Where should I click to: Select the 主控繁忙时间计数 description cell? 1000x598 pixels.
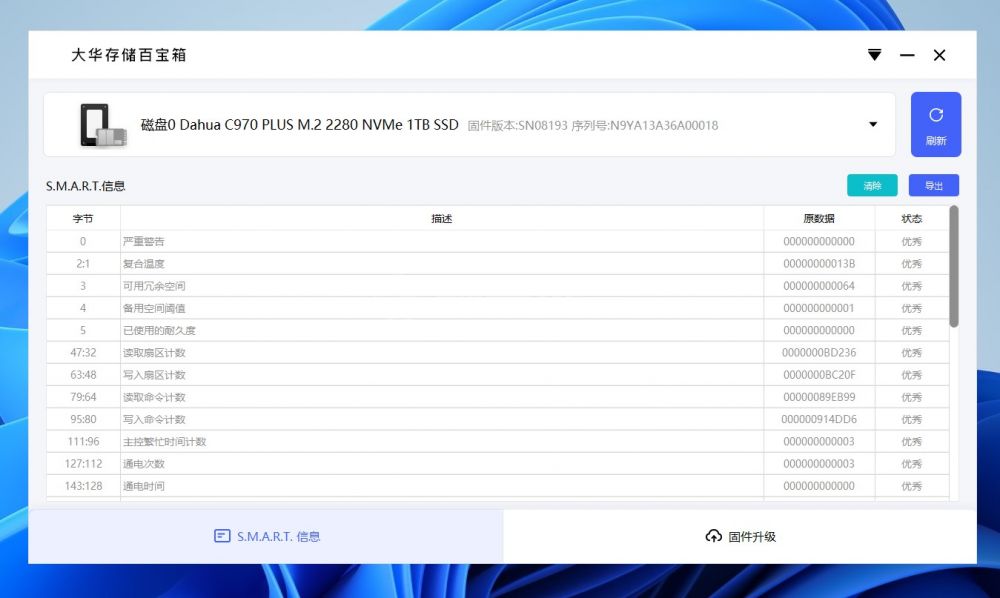coord(441,442)
